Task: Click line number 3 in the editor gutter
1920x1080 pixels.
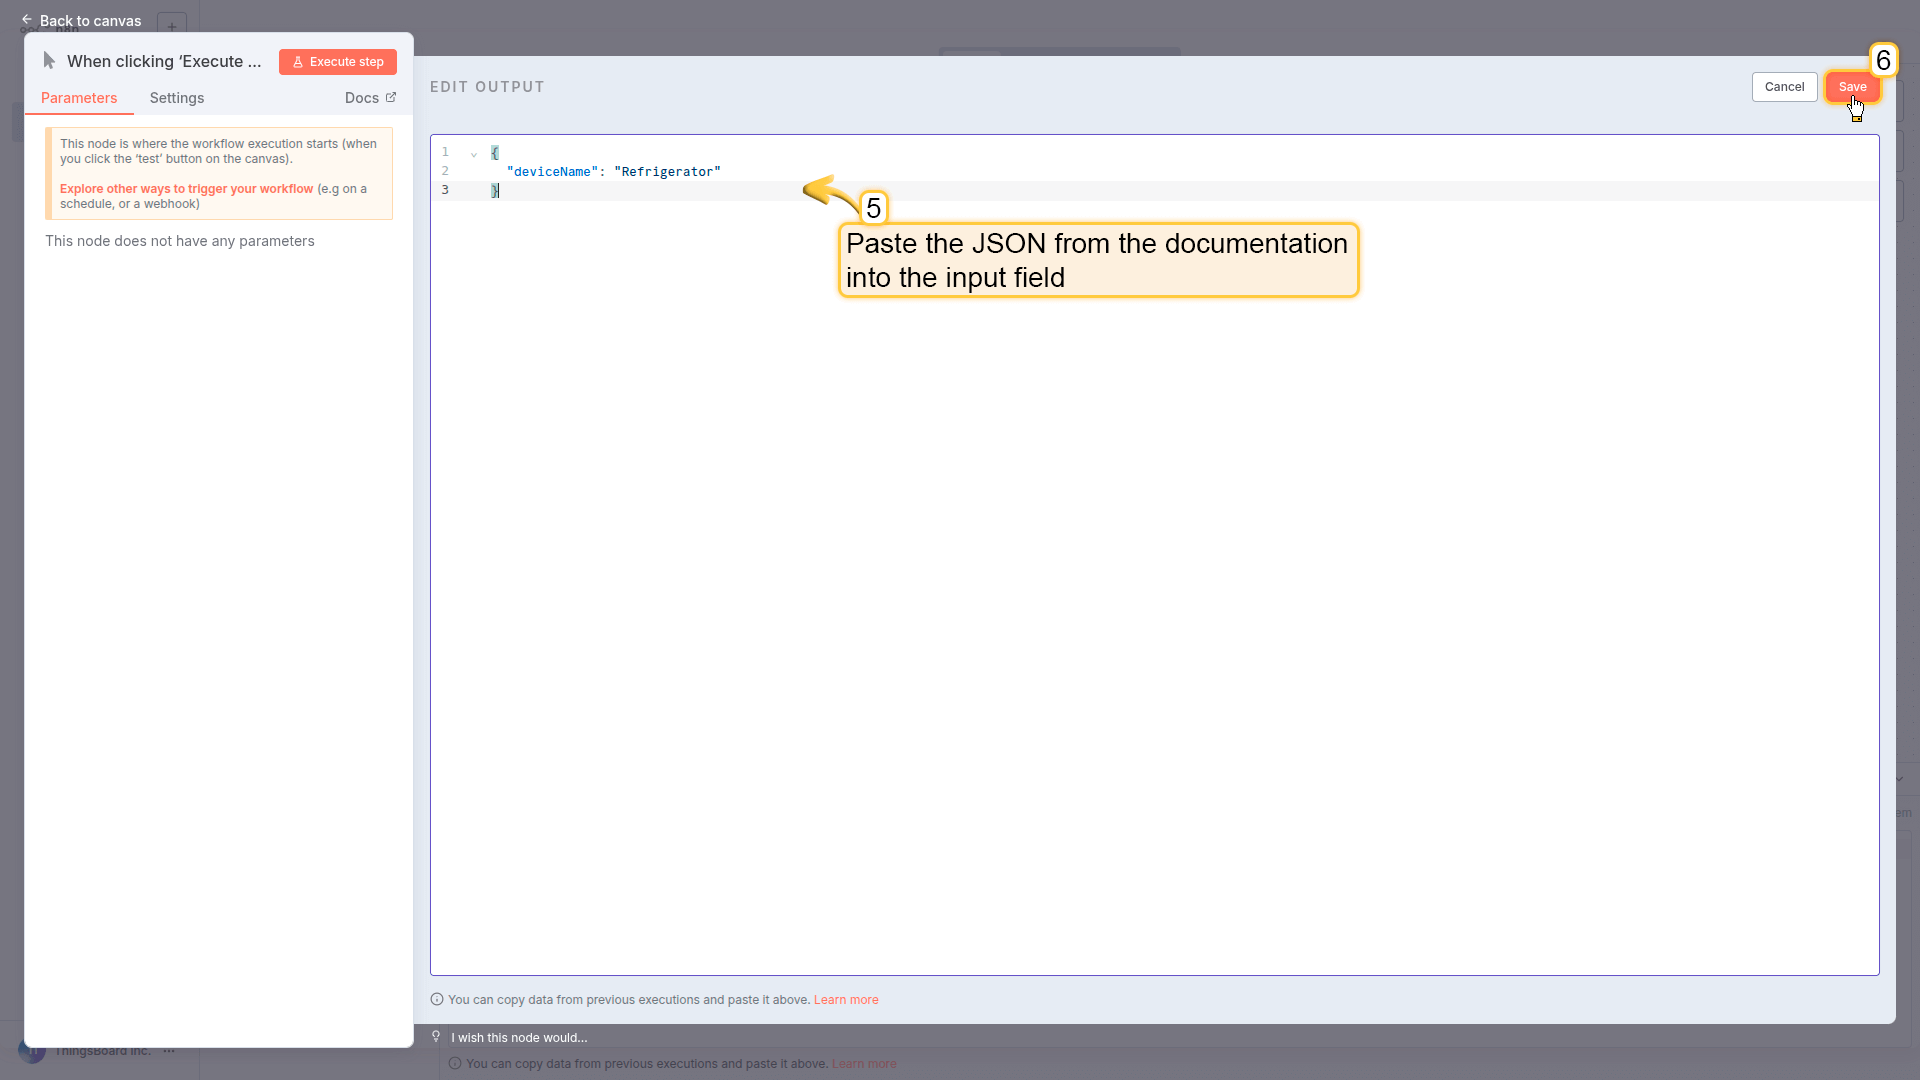Action: pyautogui.click(x=445, y=190)
